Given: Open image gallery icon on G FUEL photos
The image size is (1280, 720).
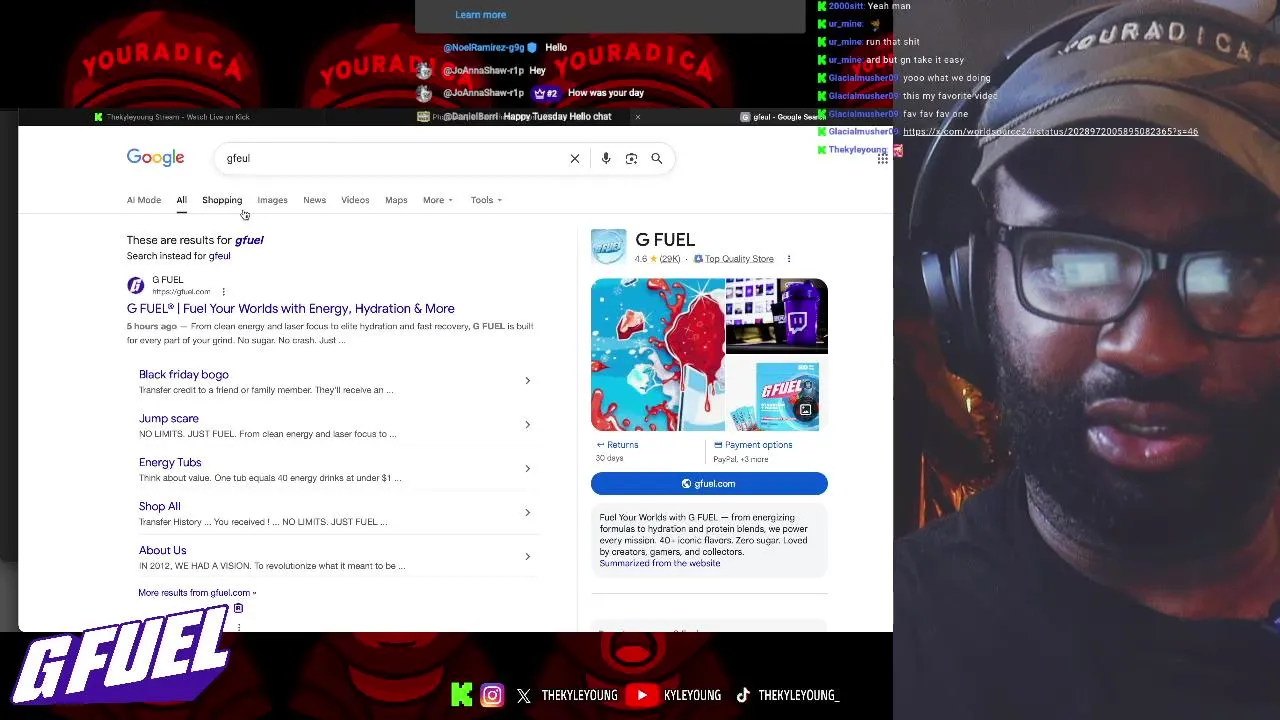Looking at the screenshot, I should point(805,409).
